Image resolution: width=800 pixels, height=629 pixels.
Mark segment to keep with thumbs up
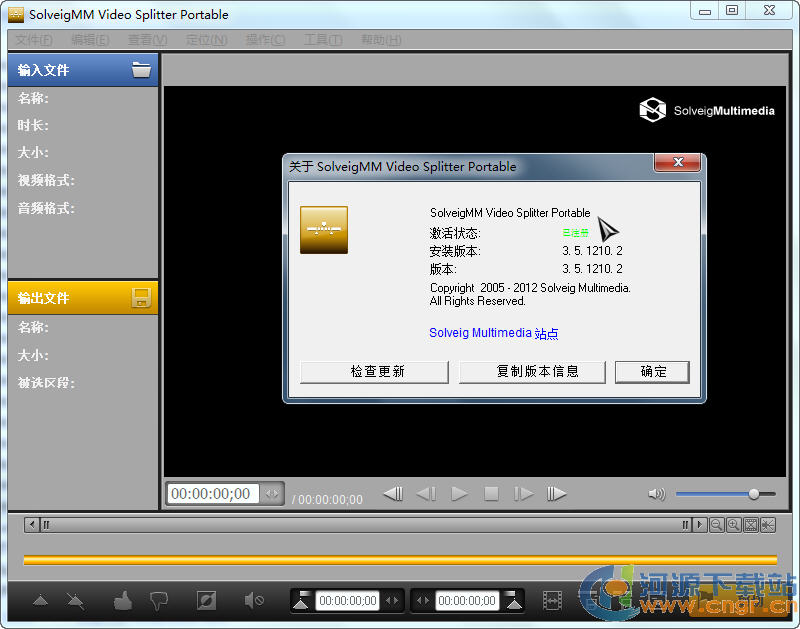pyautogui.click(x=122, y=601)
